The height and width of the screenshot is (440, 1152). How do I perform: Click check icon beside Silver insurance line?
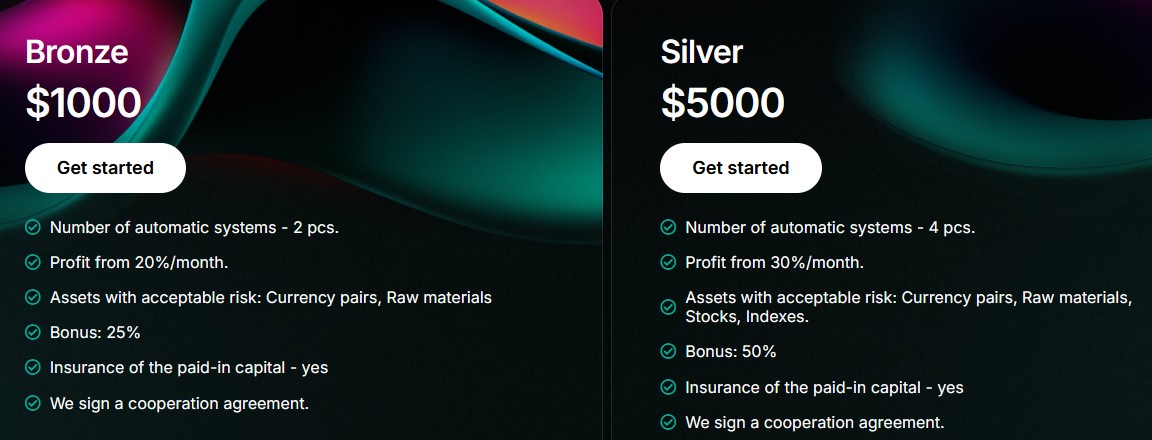tap(668, 387)
